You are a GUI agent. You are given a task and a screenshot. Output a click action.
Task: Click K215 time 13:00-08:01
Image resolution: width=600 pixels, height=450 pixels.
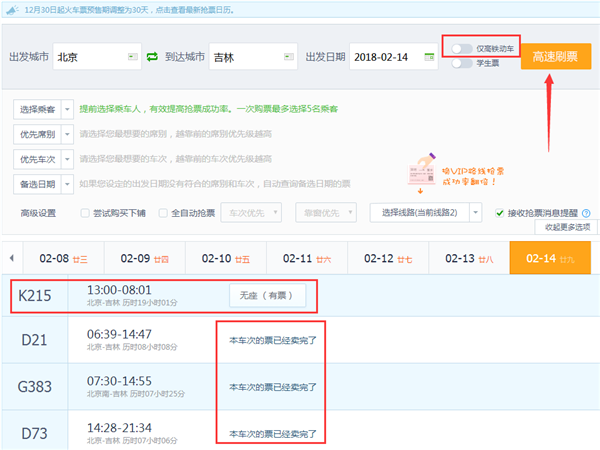[119, 290]
